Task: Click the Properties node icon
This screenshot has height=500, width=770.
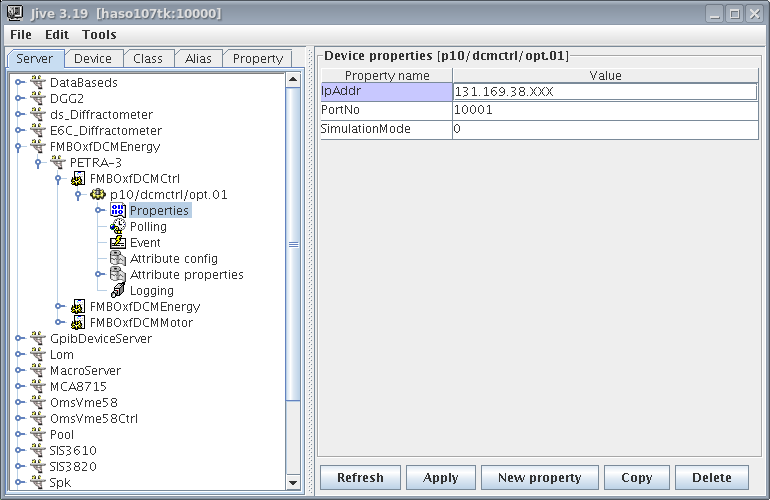Action: (118, 210)
